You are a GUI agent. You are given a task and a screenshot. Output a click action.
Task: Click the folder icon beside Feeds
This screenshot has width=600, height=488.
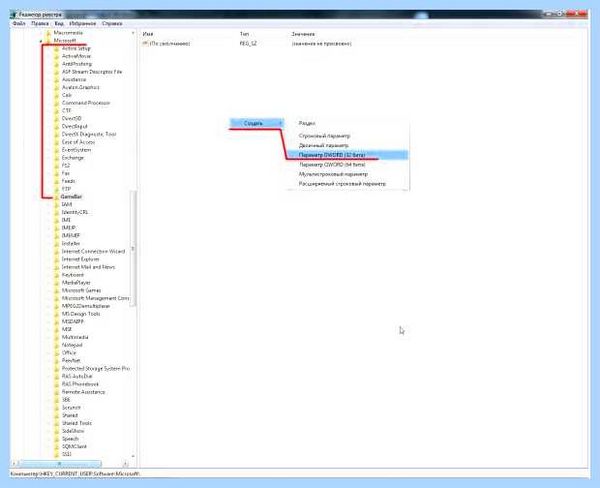click(57, 181)
